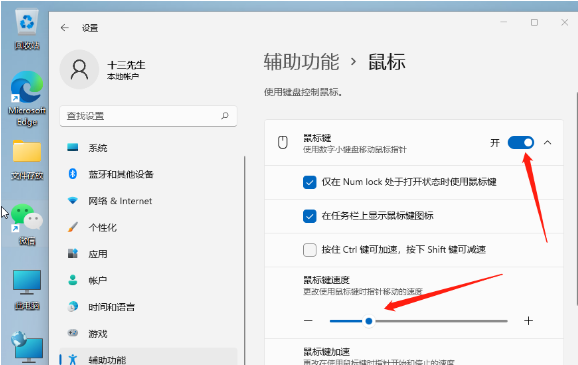Minimize the Settings window

(504, 22)
